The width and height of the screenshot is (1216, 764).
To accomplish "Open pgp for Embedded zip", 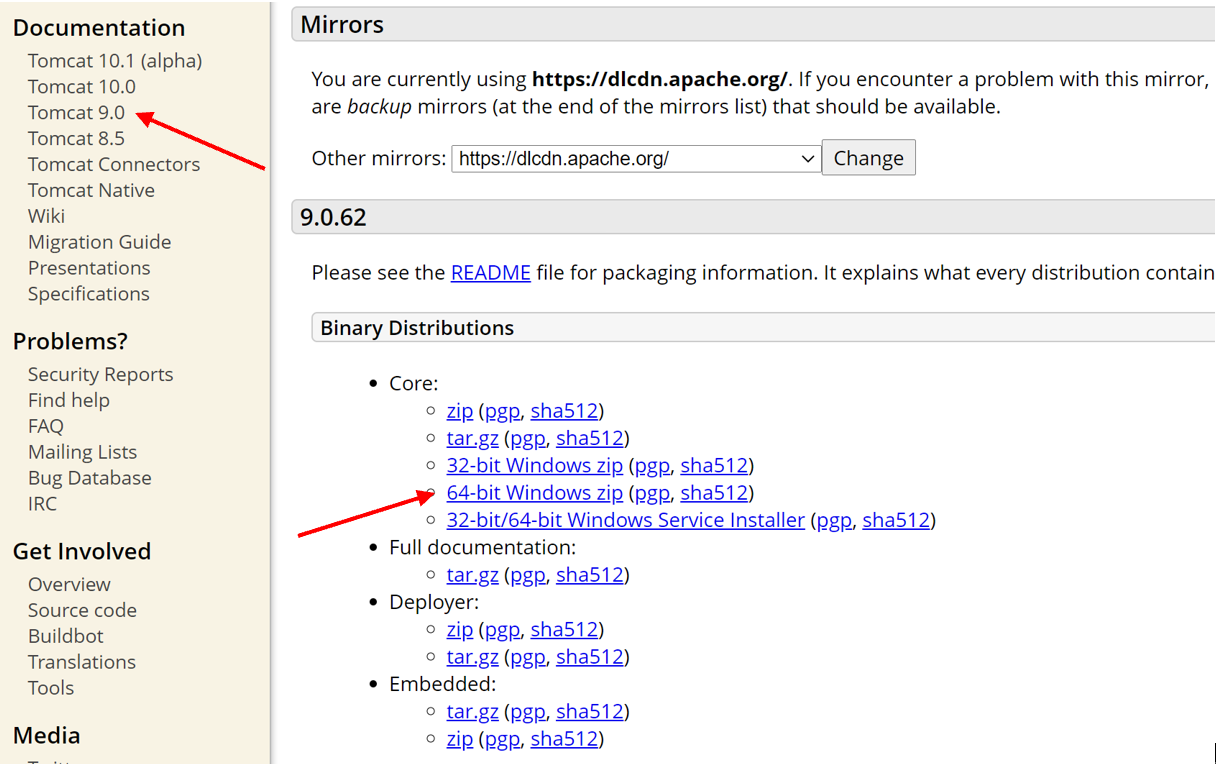I will [502, 739].
